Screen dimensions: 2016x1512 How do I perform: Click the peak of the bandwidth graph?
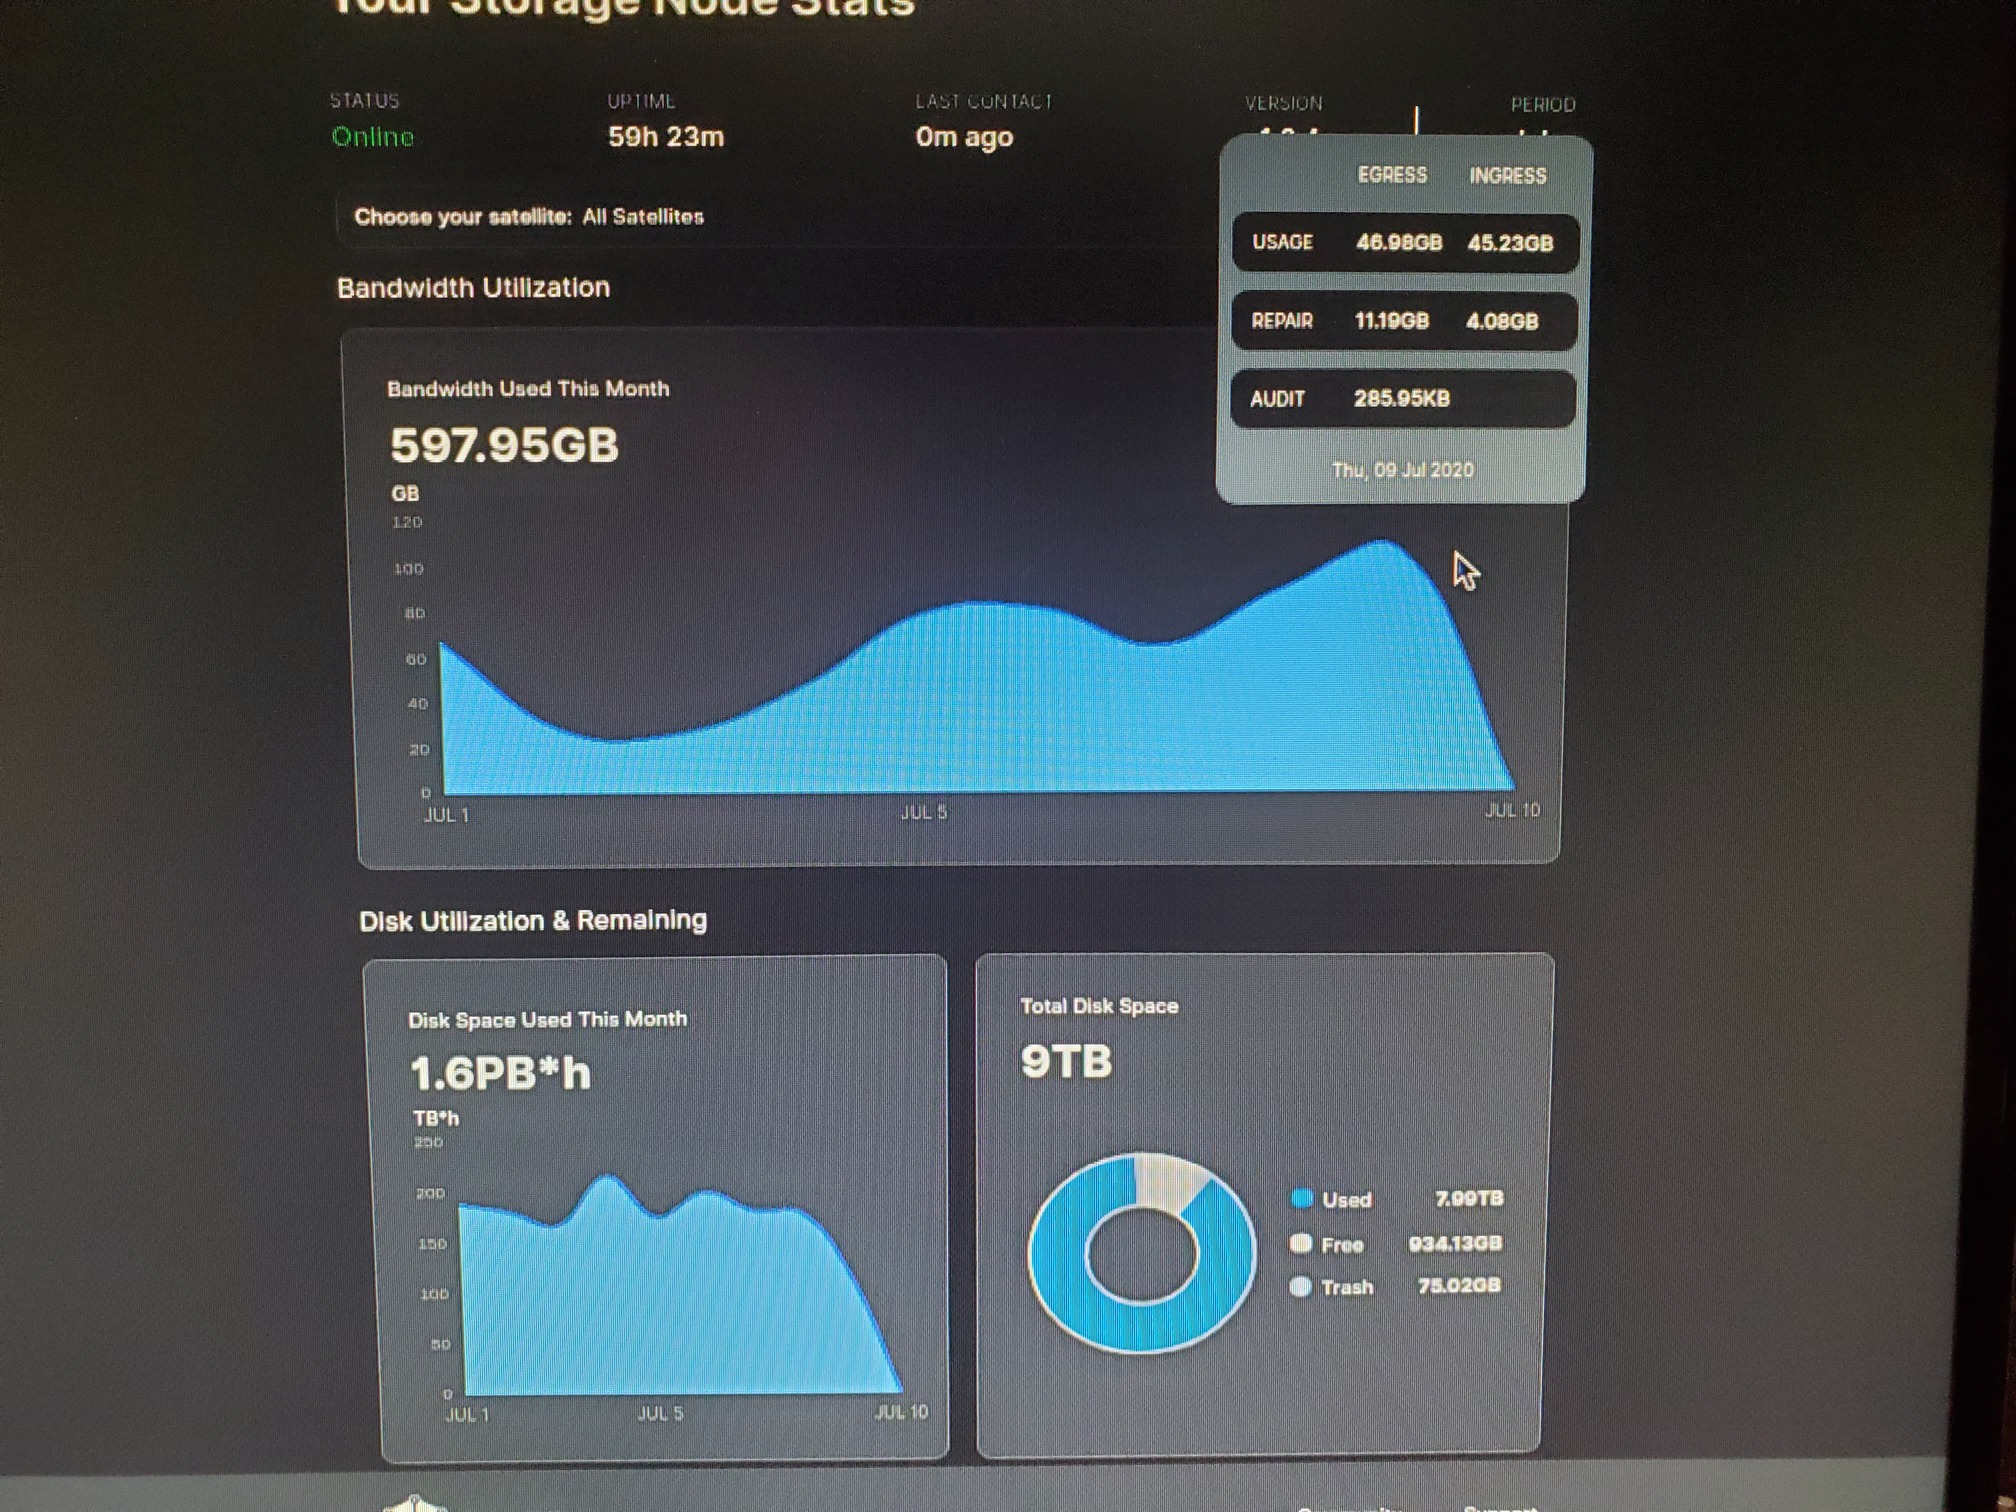[1383, 543]
